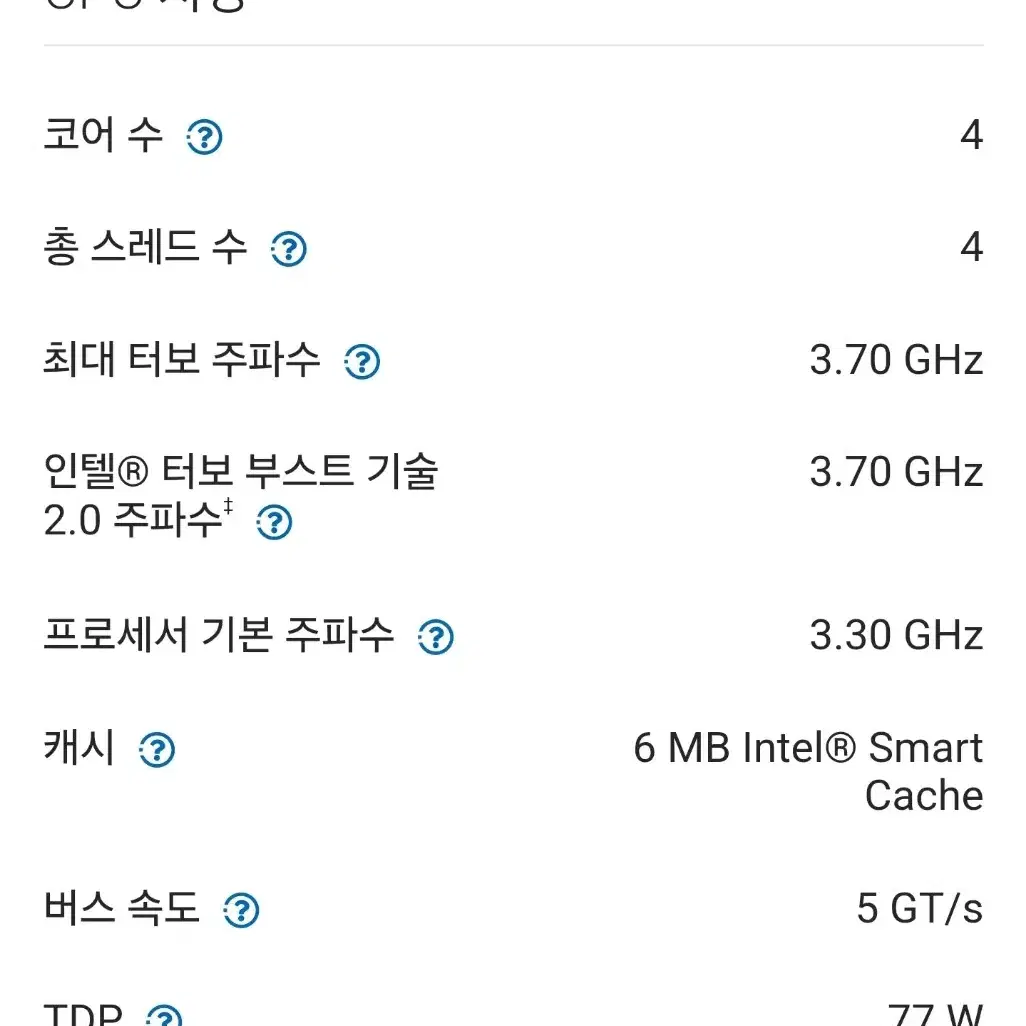Image resolution: width=1026 pixels, height=1026 pixels.
Task: Click the 77 W TDP value
Action: [x=936, y=1014]
